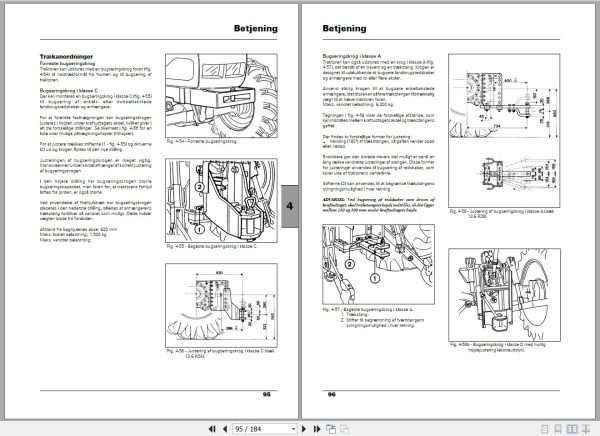Jump to the last page of the document

pyautogui.click(x=317, y=429)
